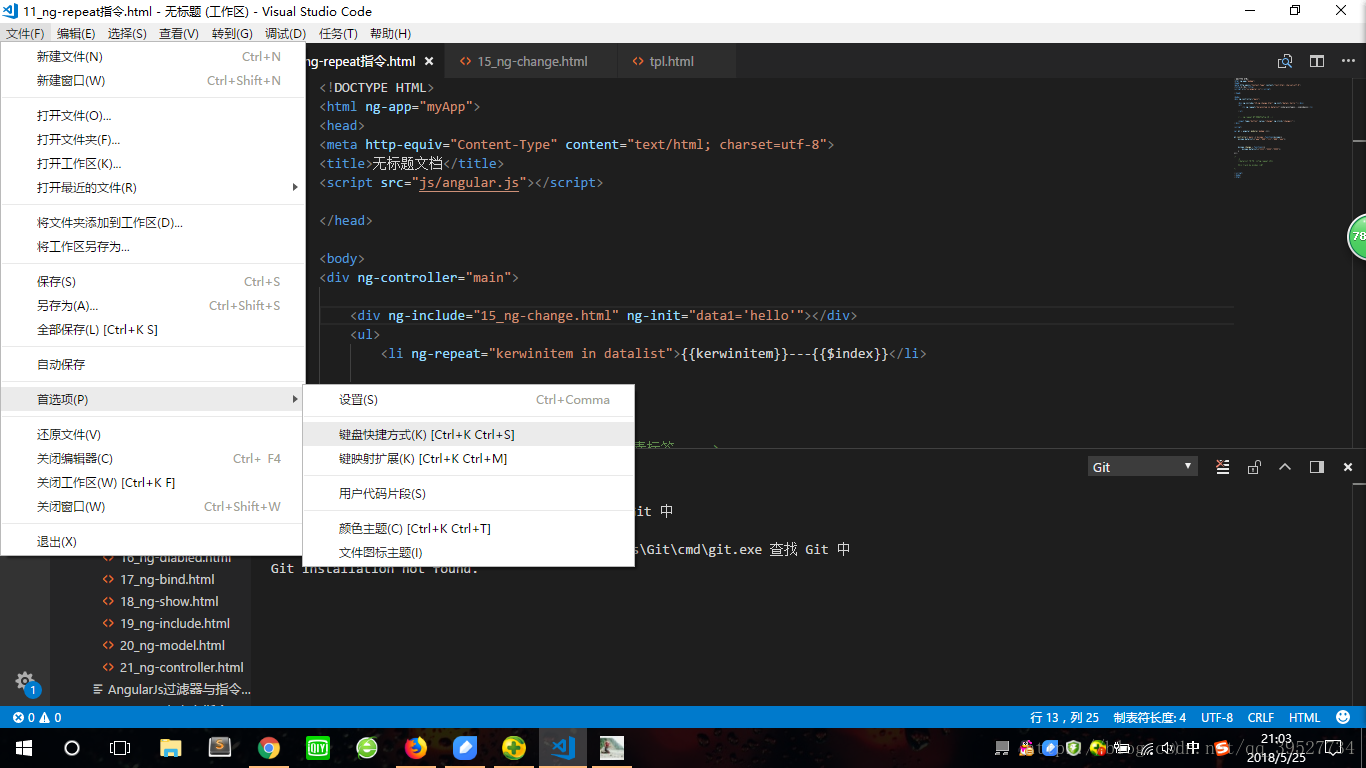Change language mode HTML in status bar
This screenshot has width=1366, height=768.
coord(1305,717)
